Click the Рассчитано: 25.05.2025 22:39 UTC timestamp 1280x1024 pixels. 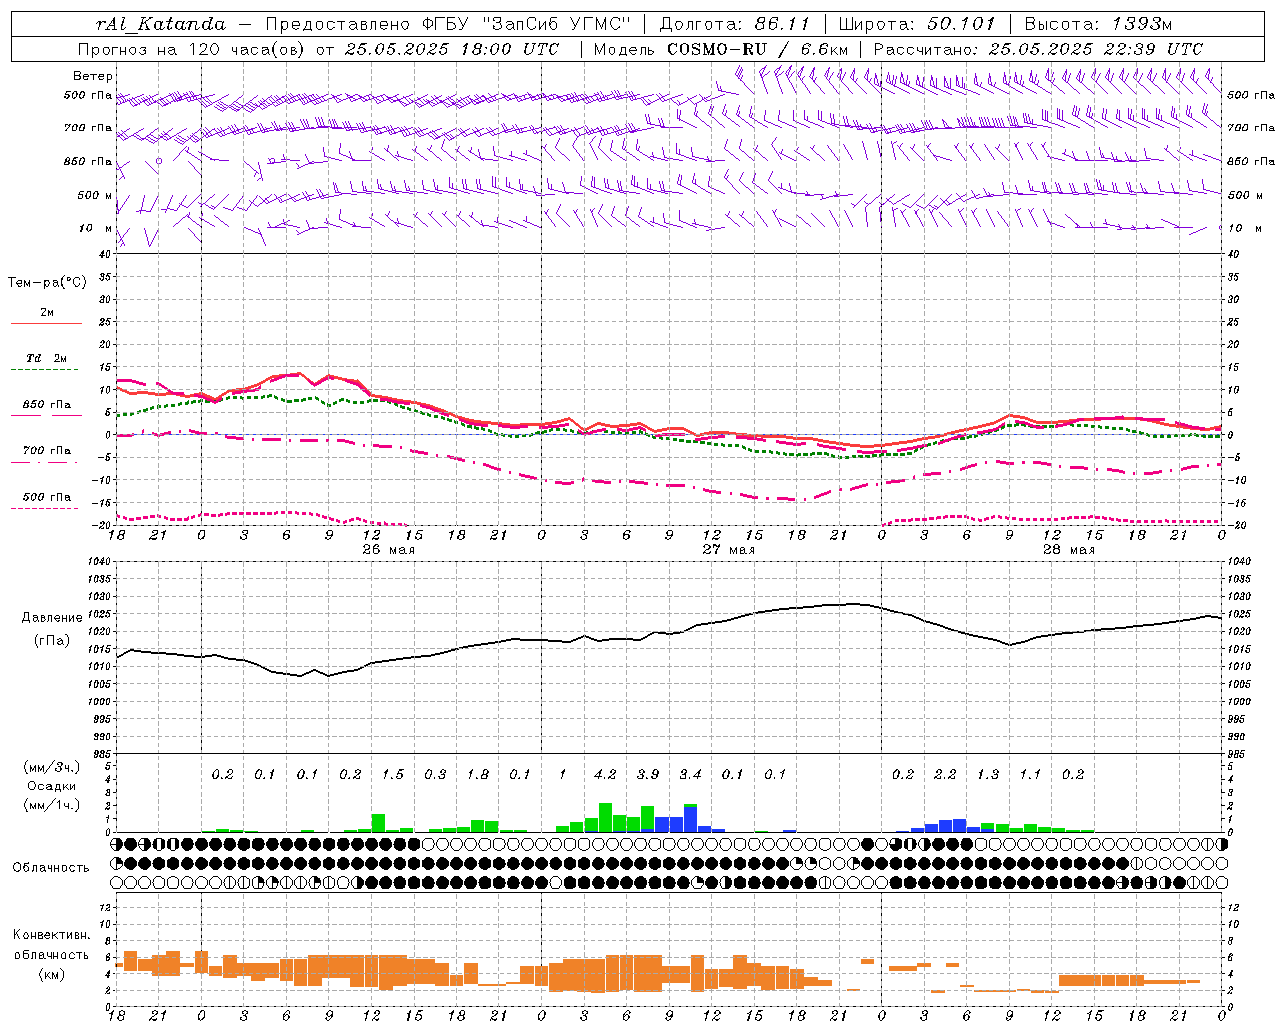coord(1038,48)
